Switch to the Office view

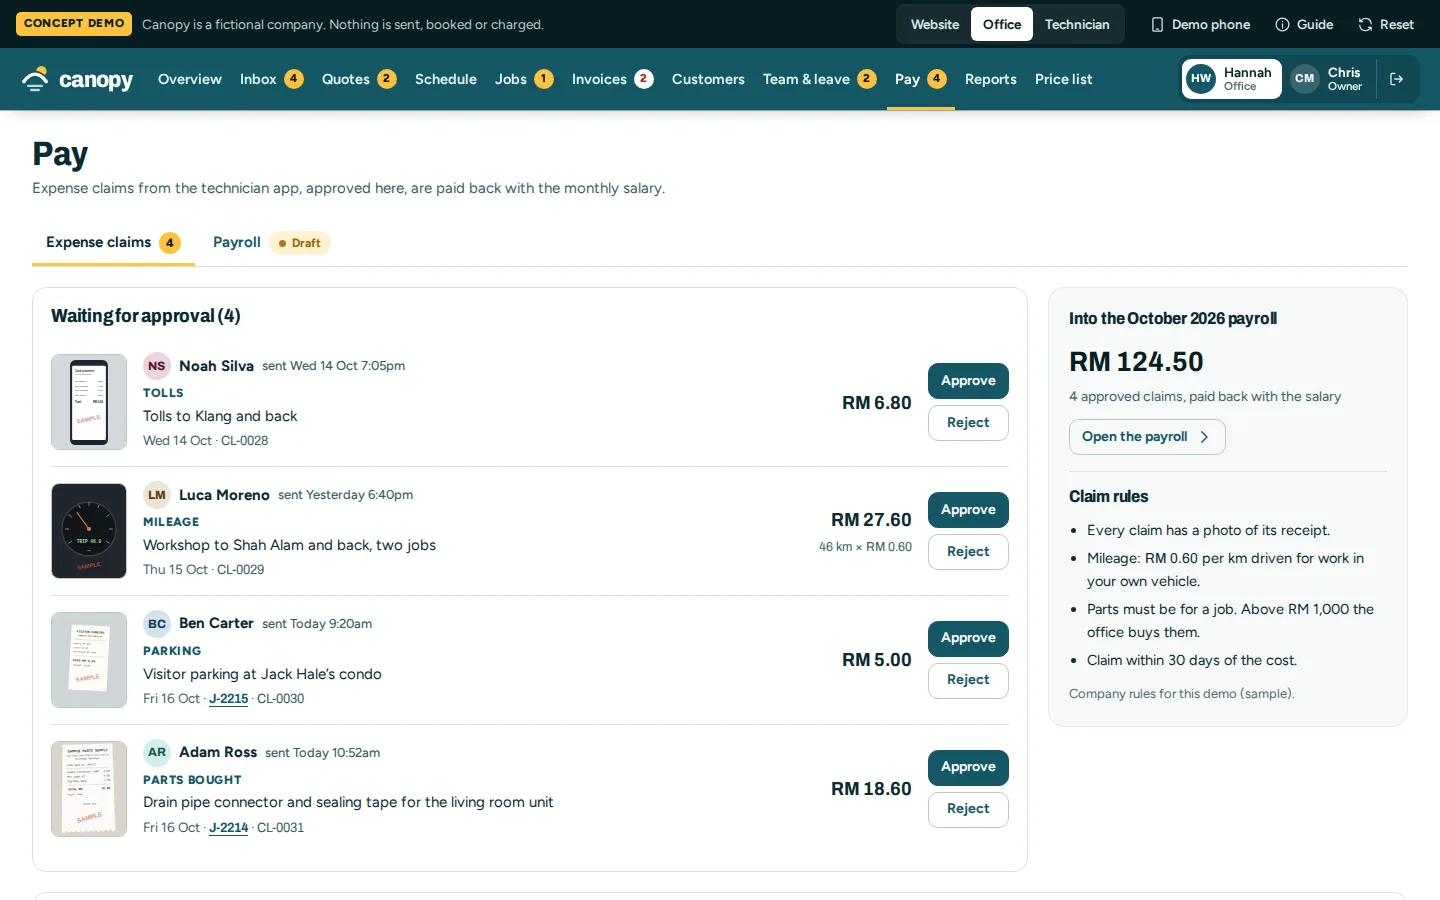pyautogui.click(x=1002, y=24)
